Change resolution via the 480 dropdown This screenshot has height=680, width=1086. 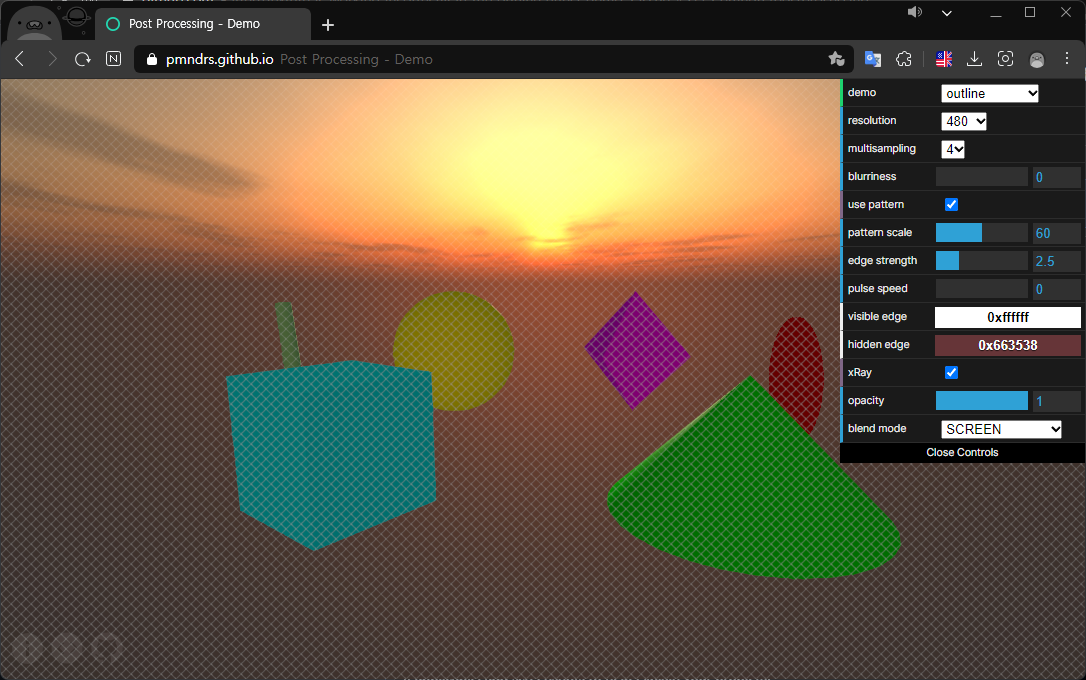point(963,120)
